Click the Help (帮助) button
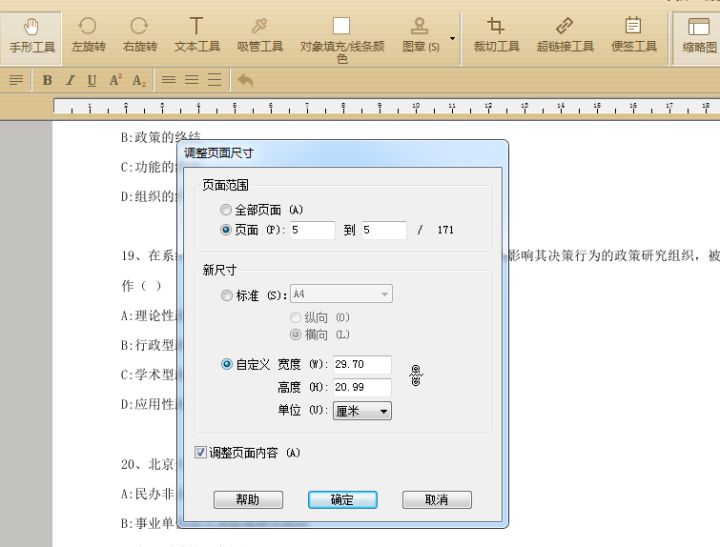Screen dimensions: 720x547 tap(248, 500)
